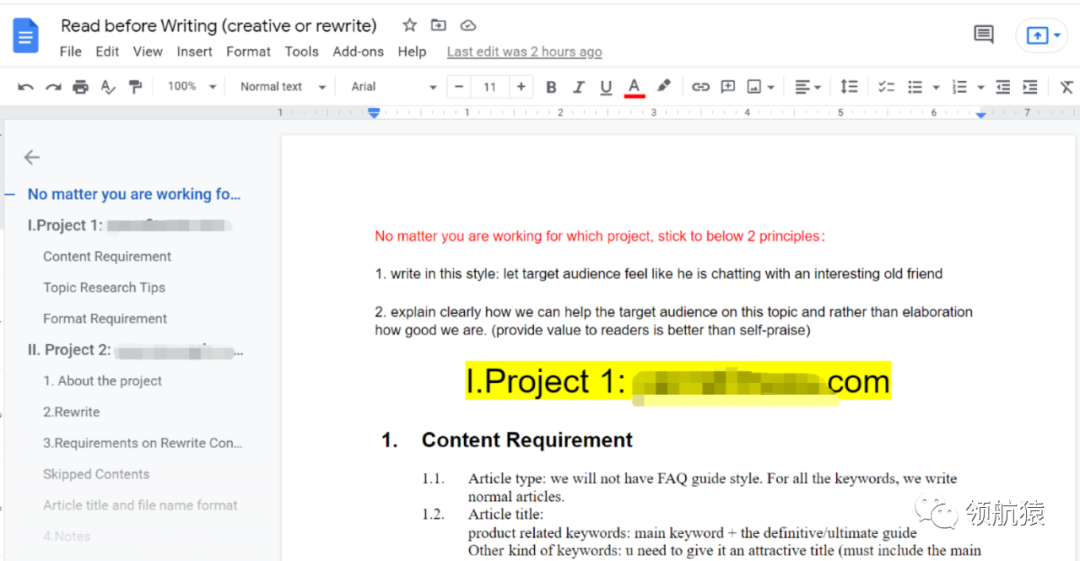Screen dimensions: 1080x561
Task: Open the Arial font dropdown
Action: coord(393,87)
